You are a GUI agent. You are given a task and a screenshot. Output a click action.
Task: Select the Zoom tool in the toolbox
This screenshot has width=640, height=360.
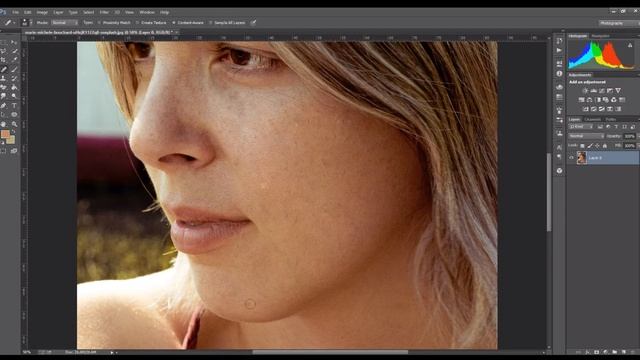pyautogui.click(x=14, y=124)
